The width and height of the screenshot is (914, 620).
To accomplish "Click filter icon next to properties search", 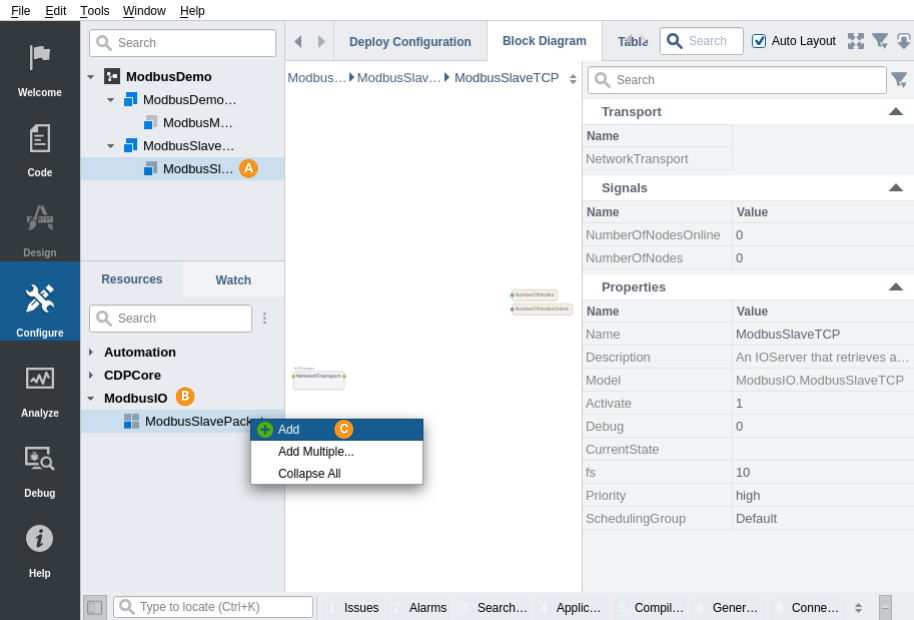I will click(899, 80).
